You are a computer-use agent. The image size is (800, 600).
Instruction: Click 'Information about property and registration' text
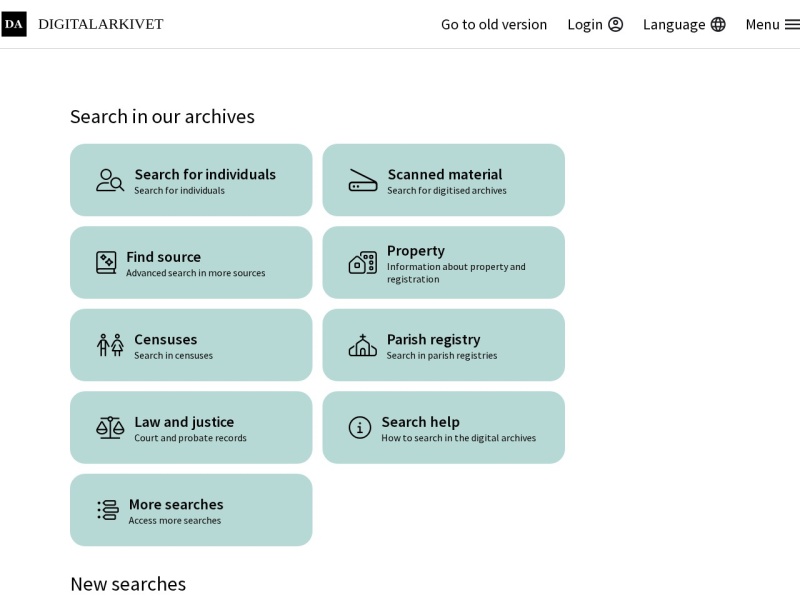coord(456,273)
